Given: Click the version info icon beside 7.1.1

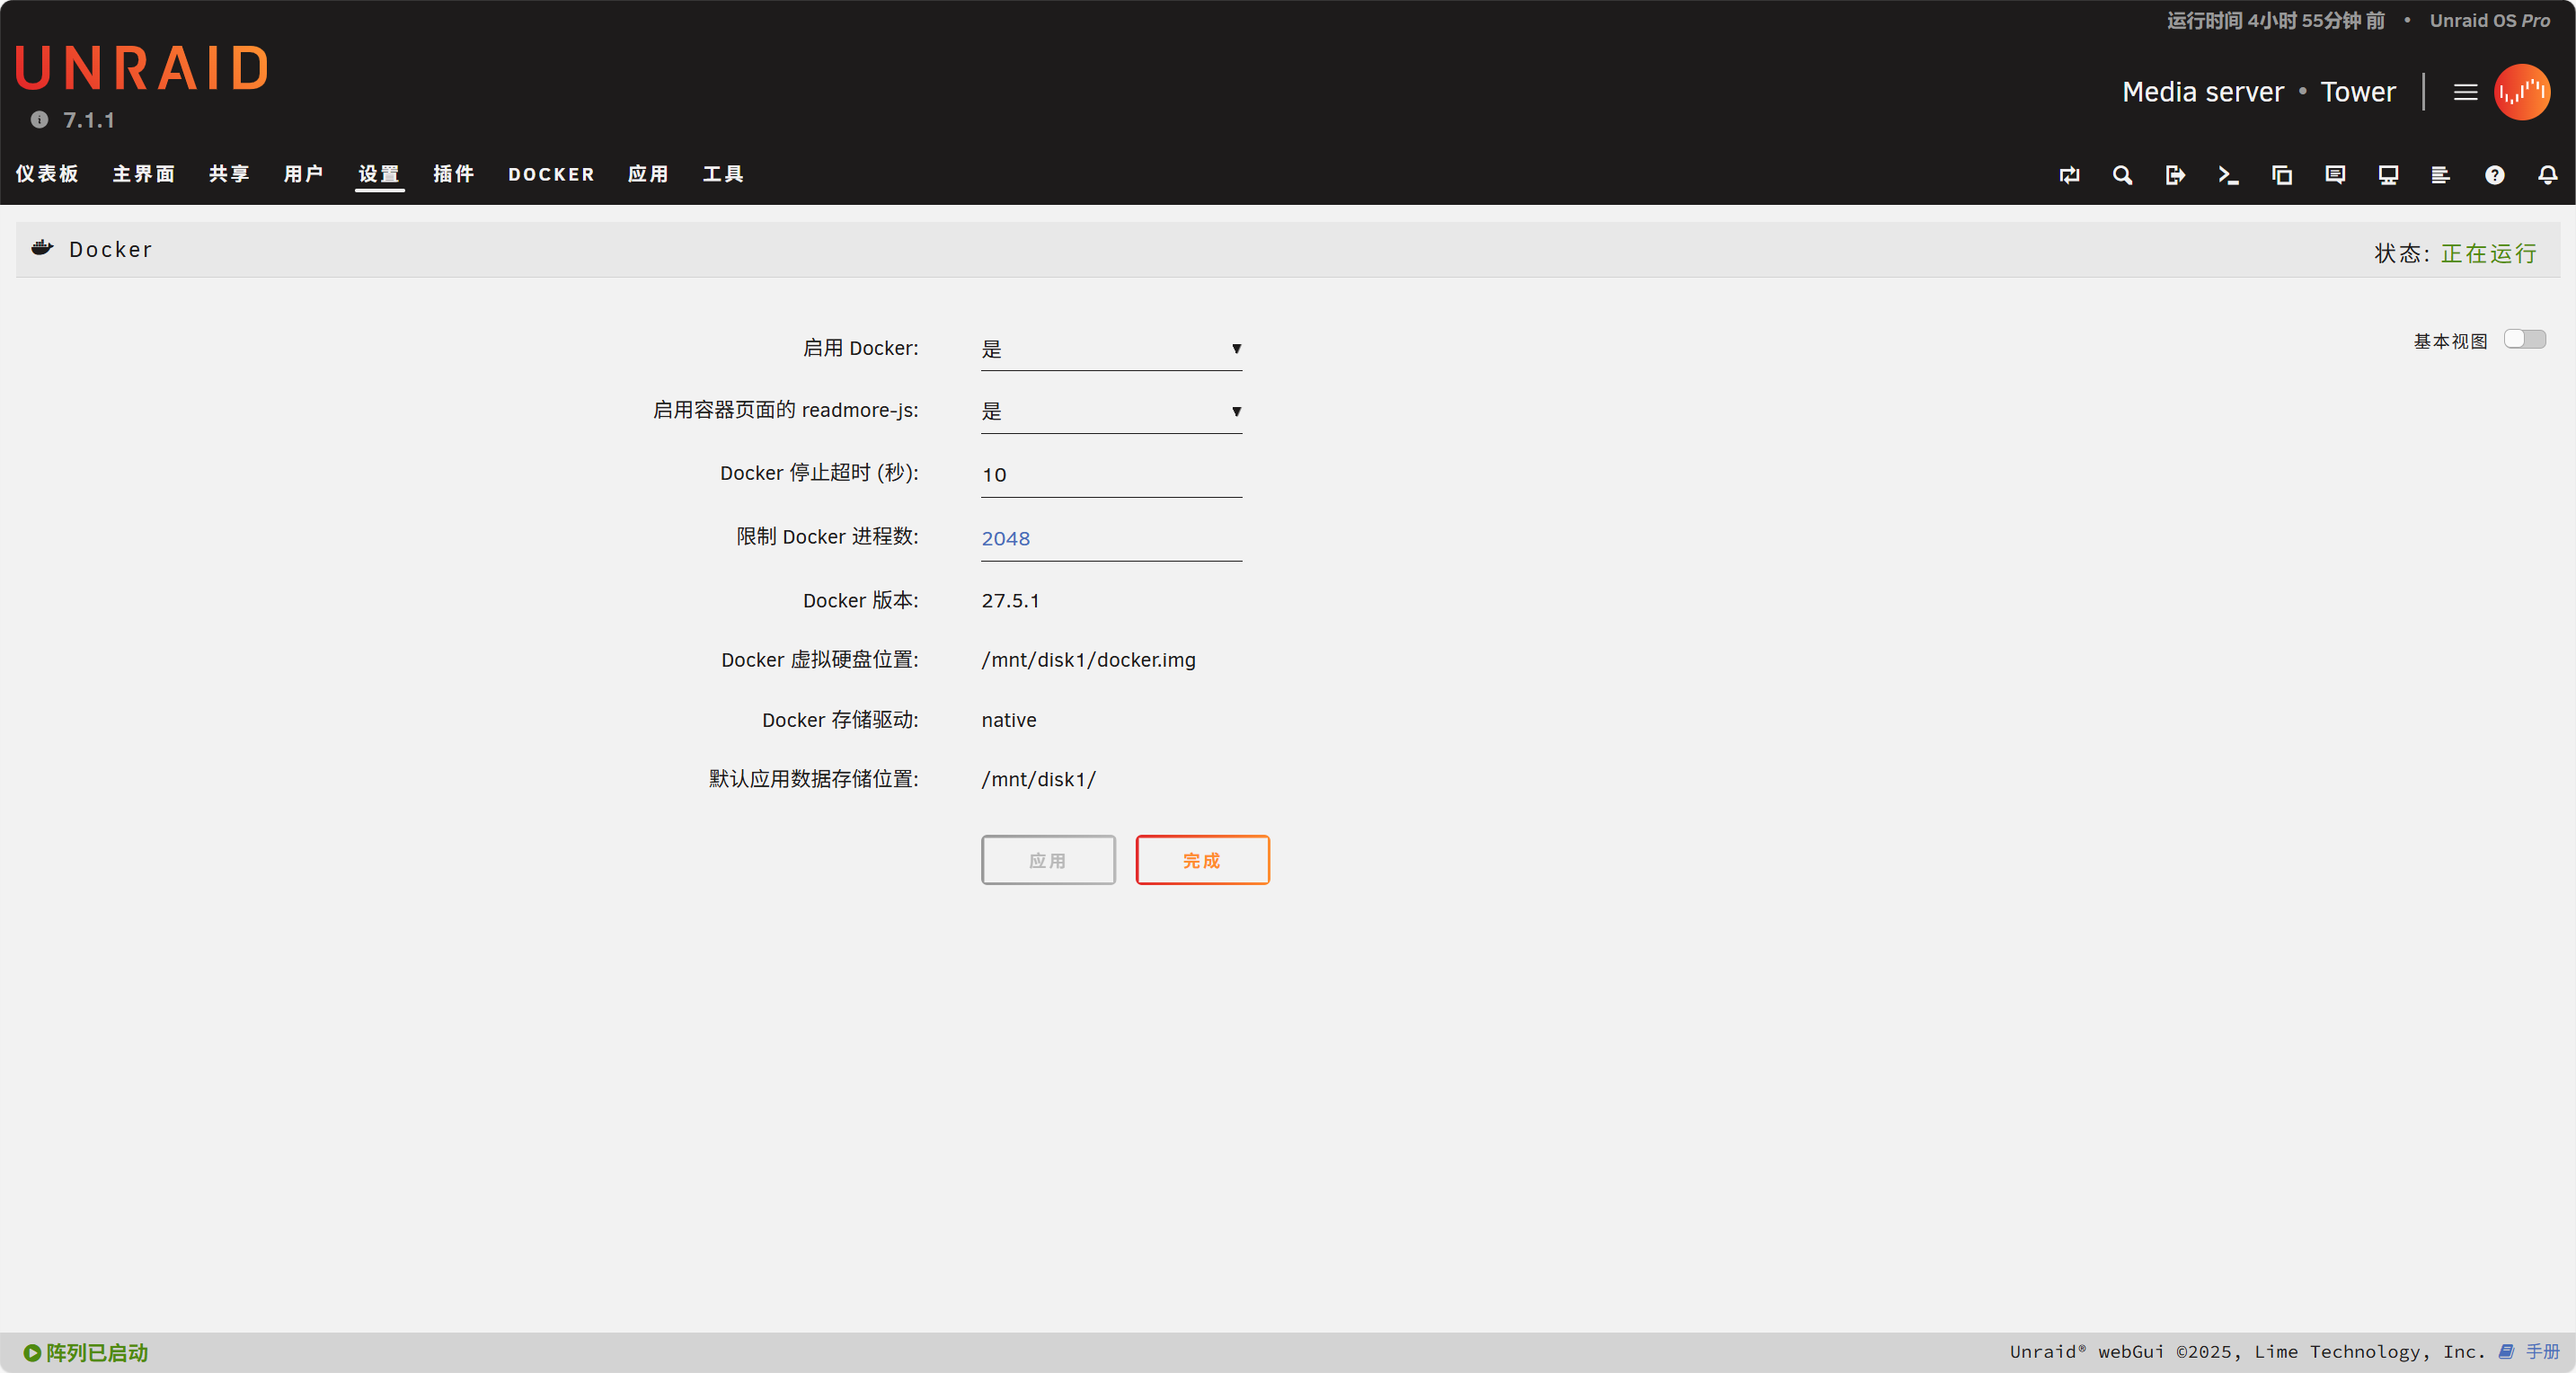Looking at the screenshot, I should pyautogui.click(x=39, y=120).
